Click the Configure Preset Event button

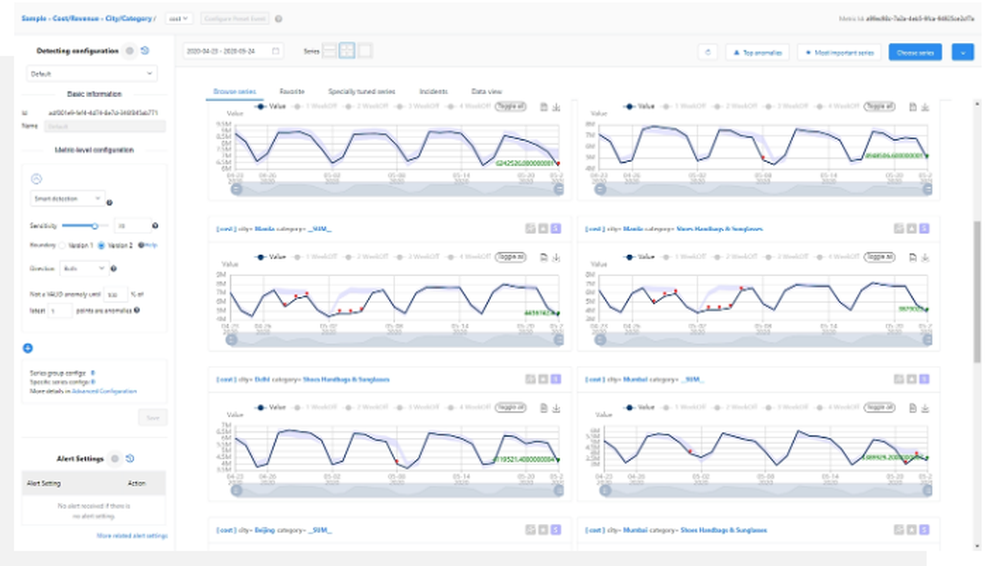(x=235, y=19)
